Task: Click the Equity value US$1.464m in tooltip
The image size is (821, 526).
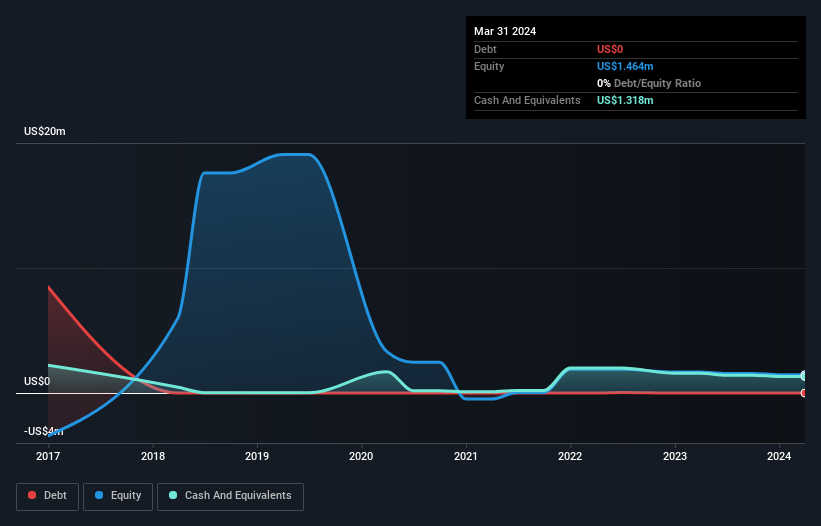Action: coord(625,66)
